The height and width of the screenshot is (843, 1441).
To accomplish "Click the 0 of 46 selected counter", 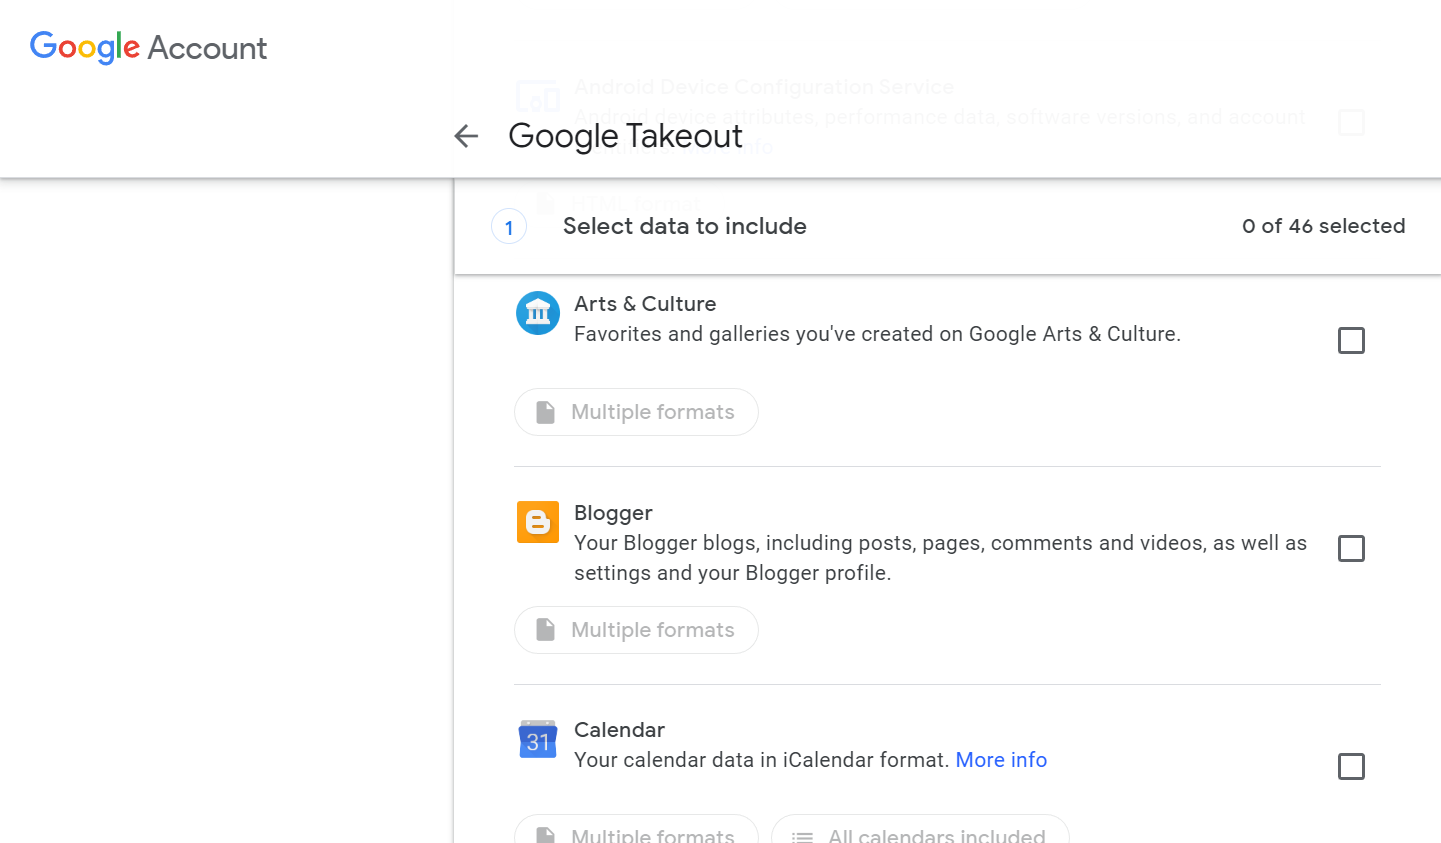I will click(1323, 227).
